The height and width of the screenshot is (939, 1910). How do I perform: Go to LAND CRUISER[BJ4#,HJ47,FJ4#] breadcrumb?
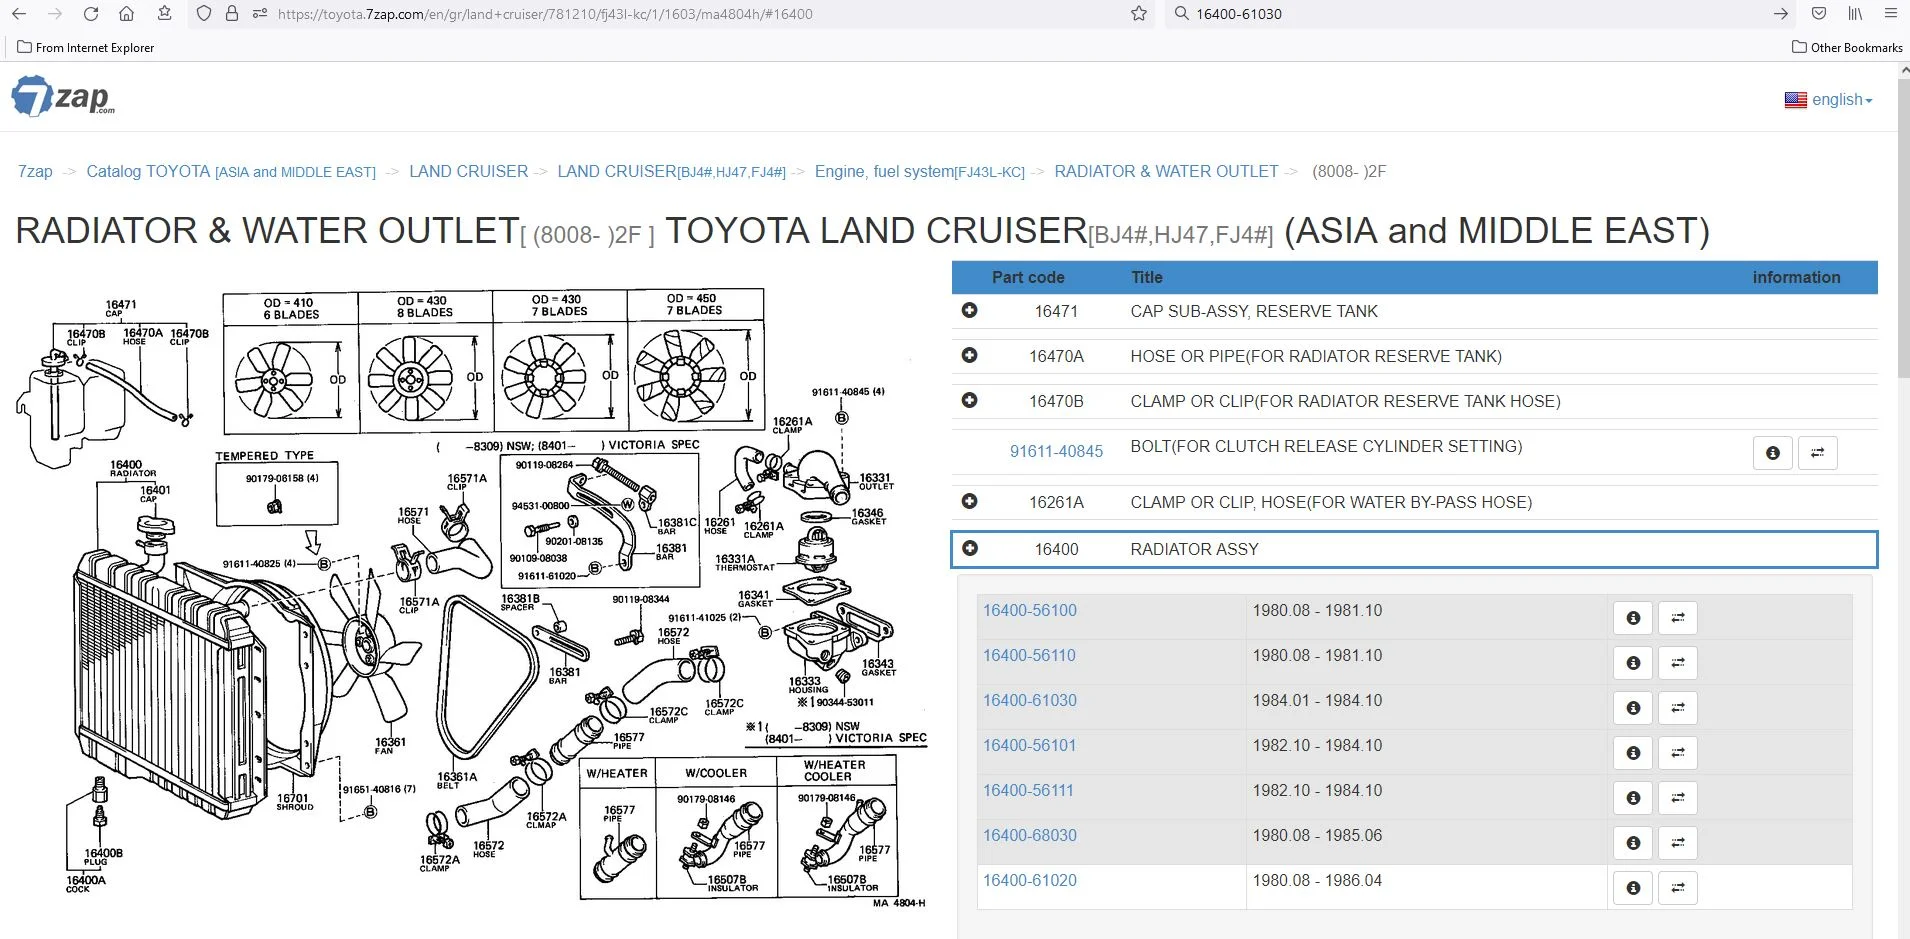[x=671, y=172]
